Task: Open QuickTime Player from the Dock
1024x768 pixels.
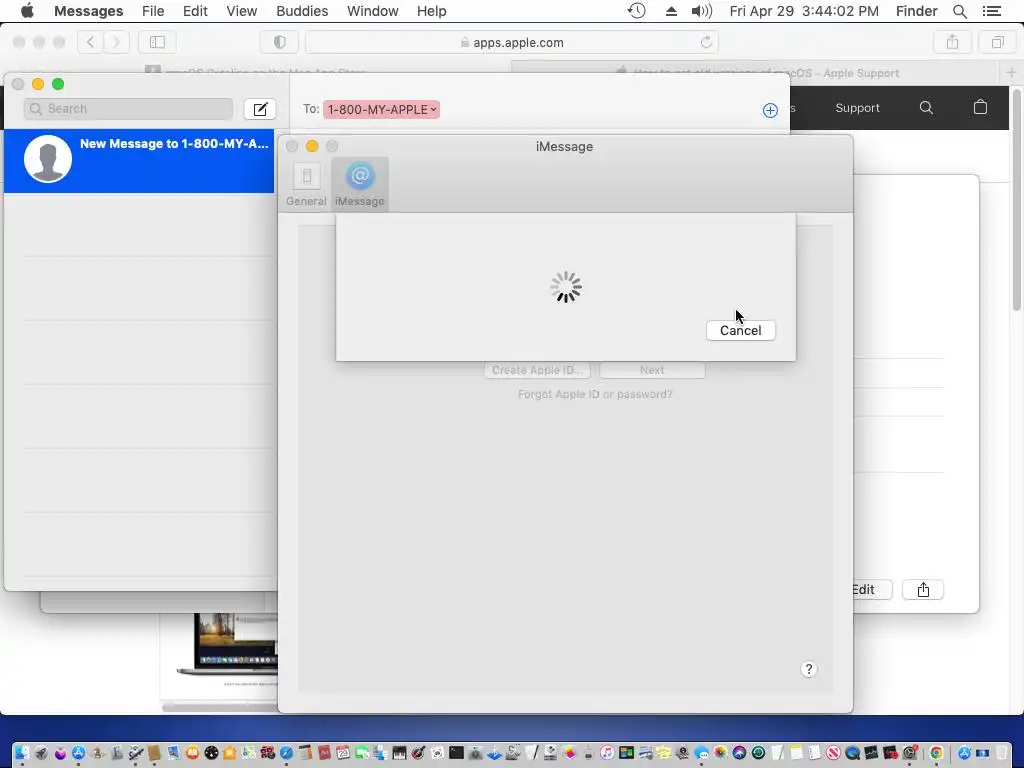Action: point(852,753)
